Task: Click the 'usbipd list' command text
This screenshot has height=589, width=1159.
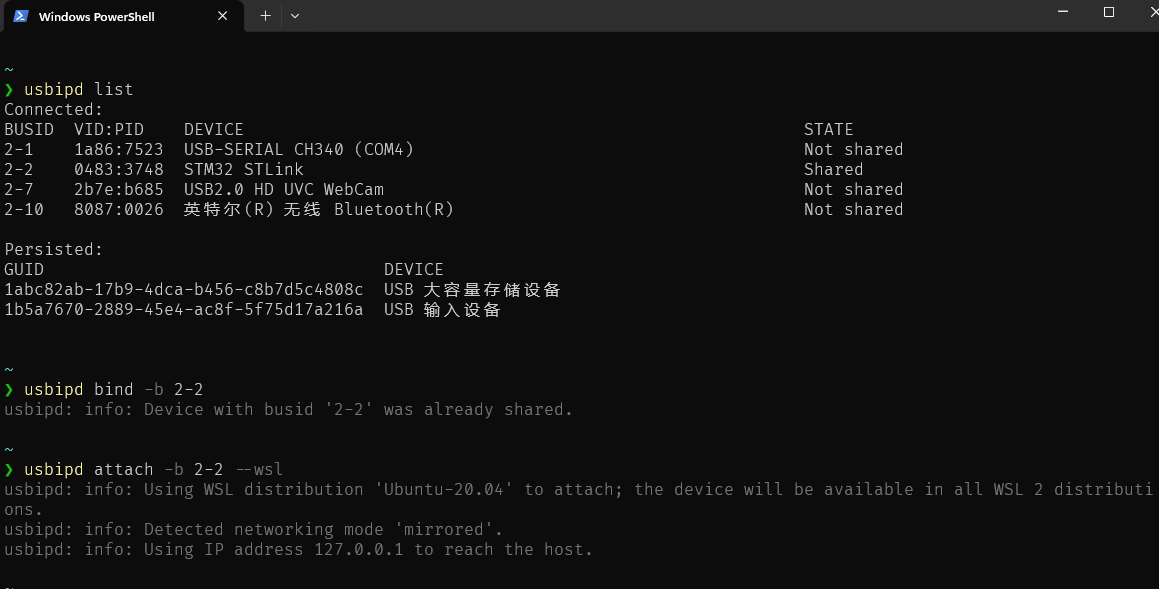Action: point(78,90)
